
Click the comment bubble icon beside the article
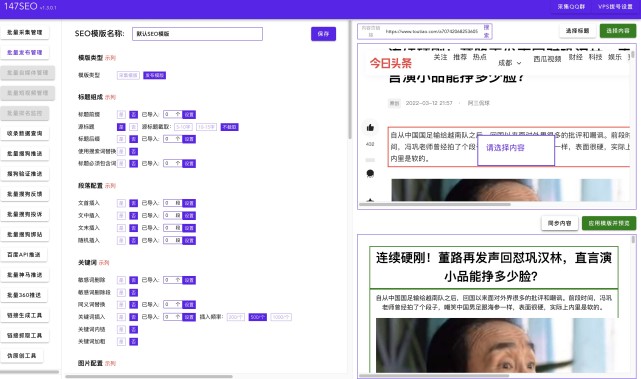tap(370, 173)
